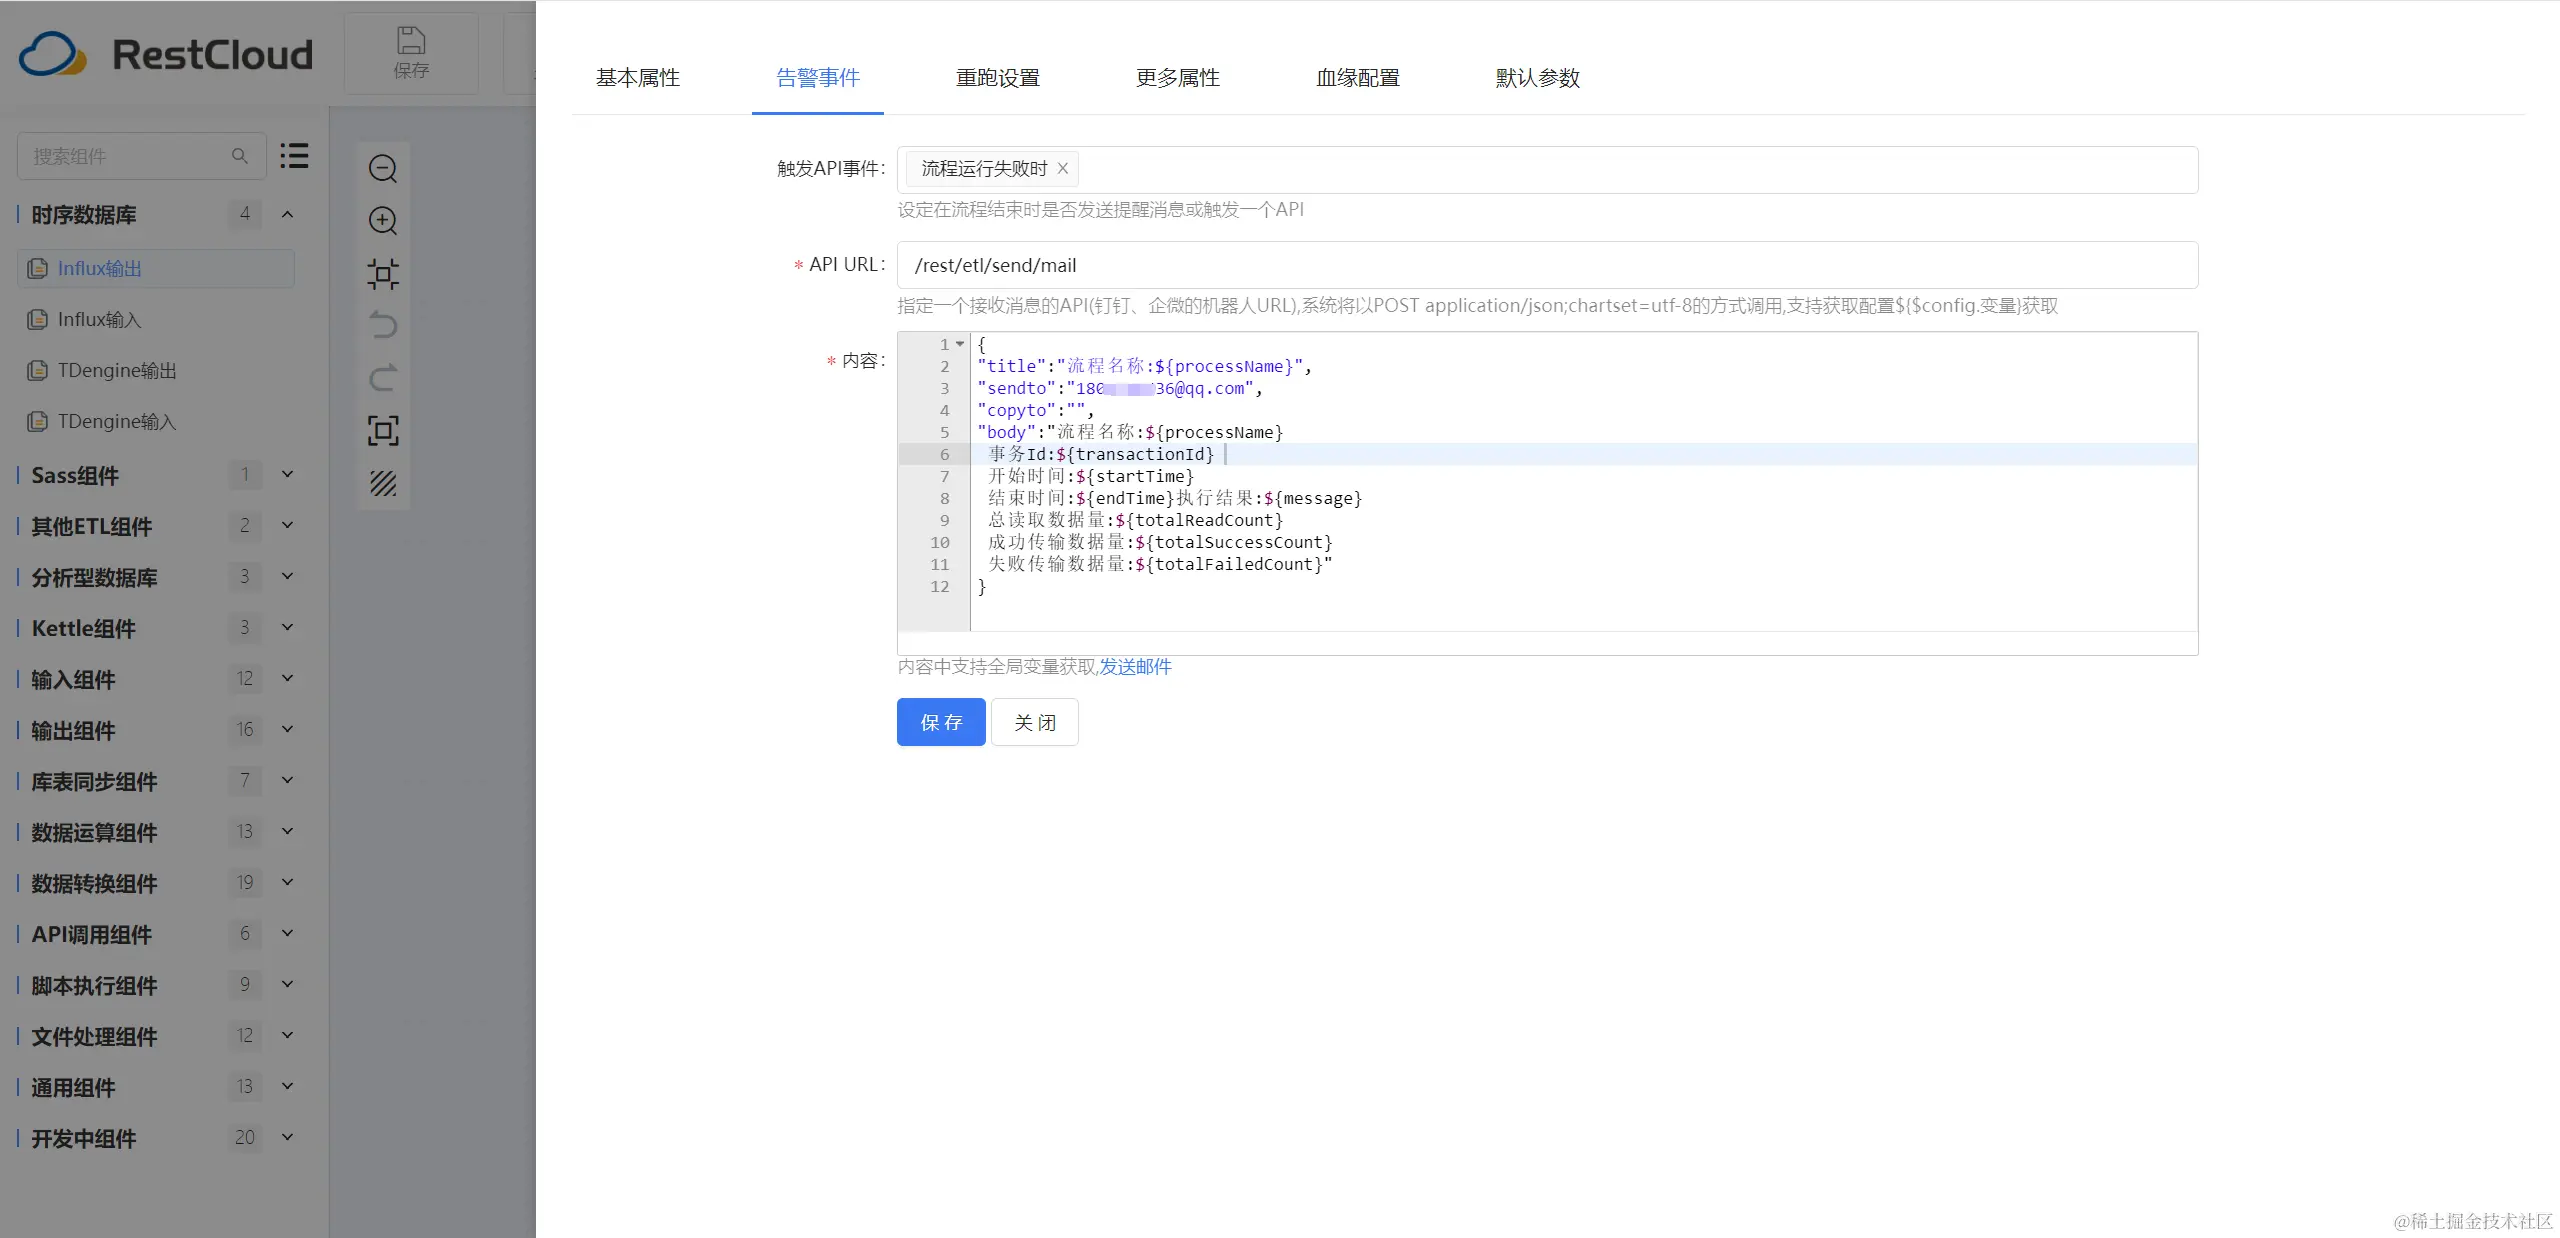Expand the 开发中组件 category
This screenshot has width=2560, height=1238.
pyautogui.click(x=287, y=1137)
